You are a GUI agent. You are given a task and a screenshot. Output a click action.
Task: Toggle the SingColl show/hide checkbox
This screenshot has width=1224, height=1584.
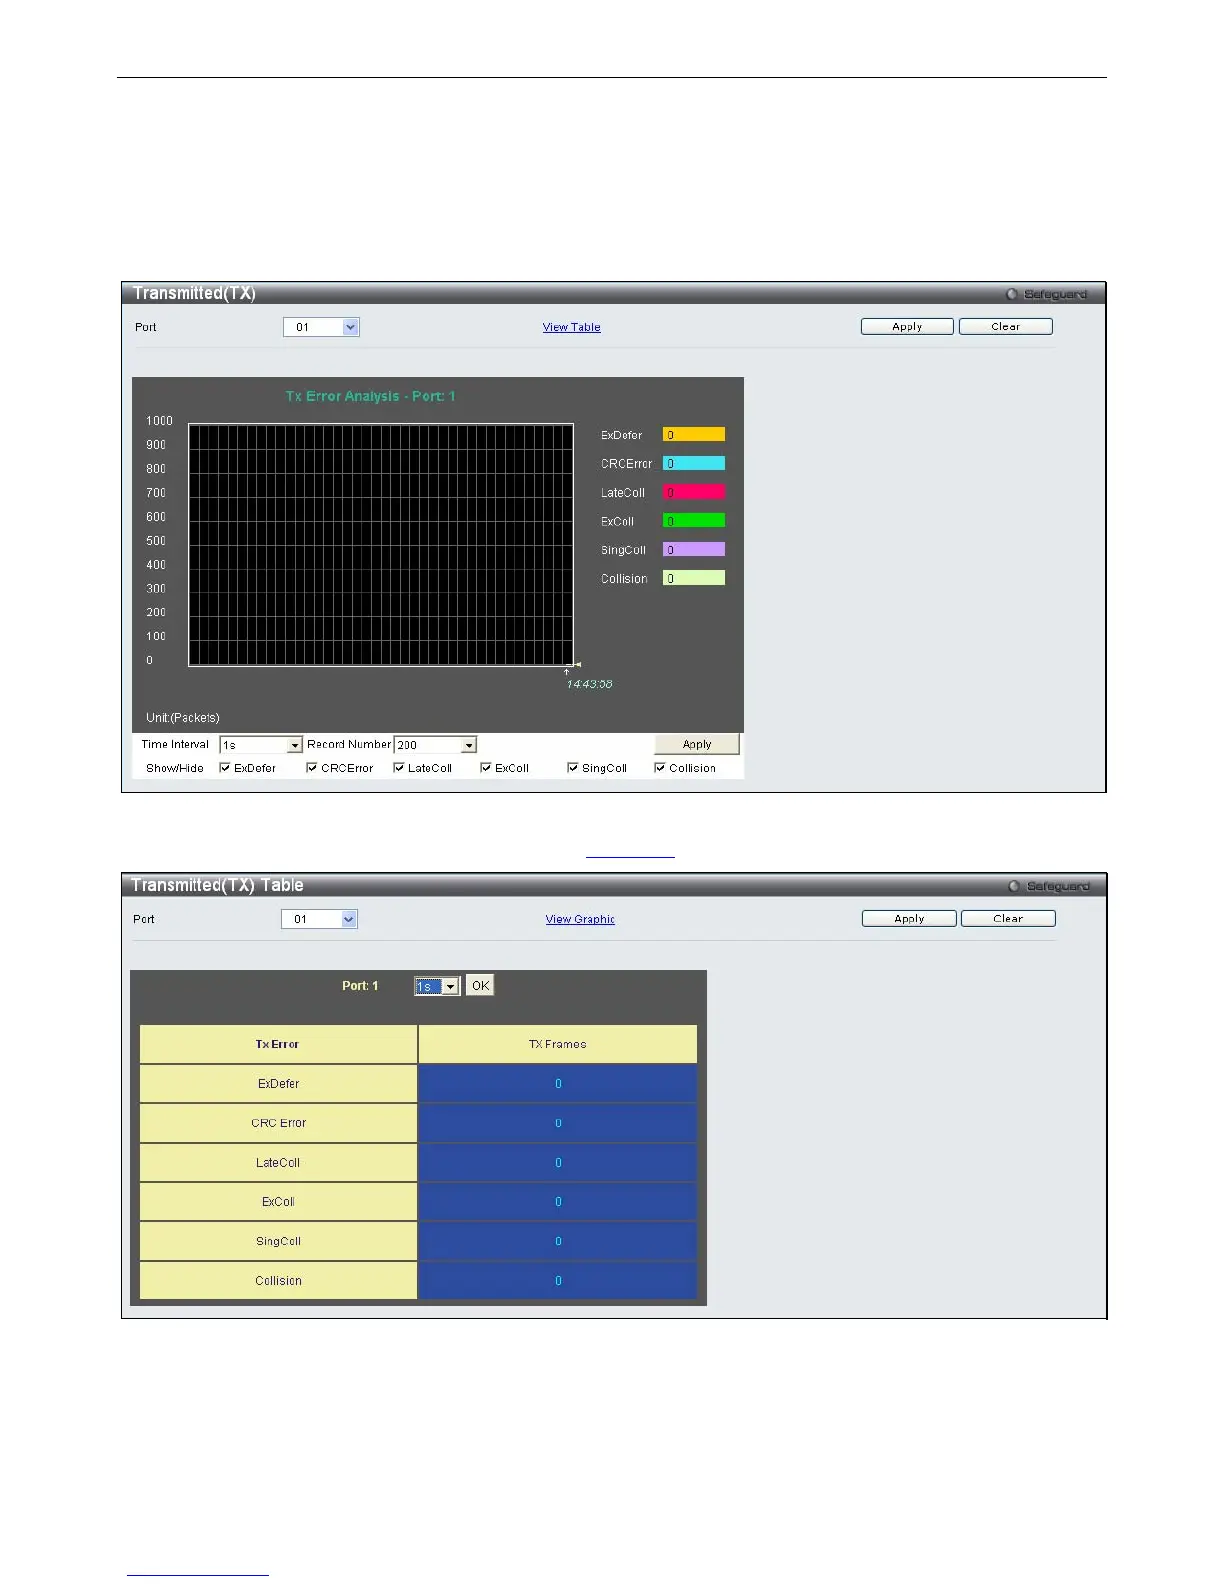[573, 768]
